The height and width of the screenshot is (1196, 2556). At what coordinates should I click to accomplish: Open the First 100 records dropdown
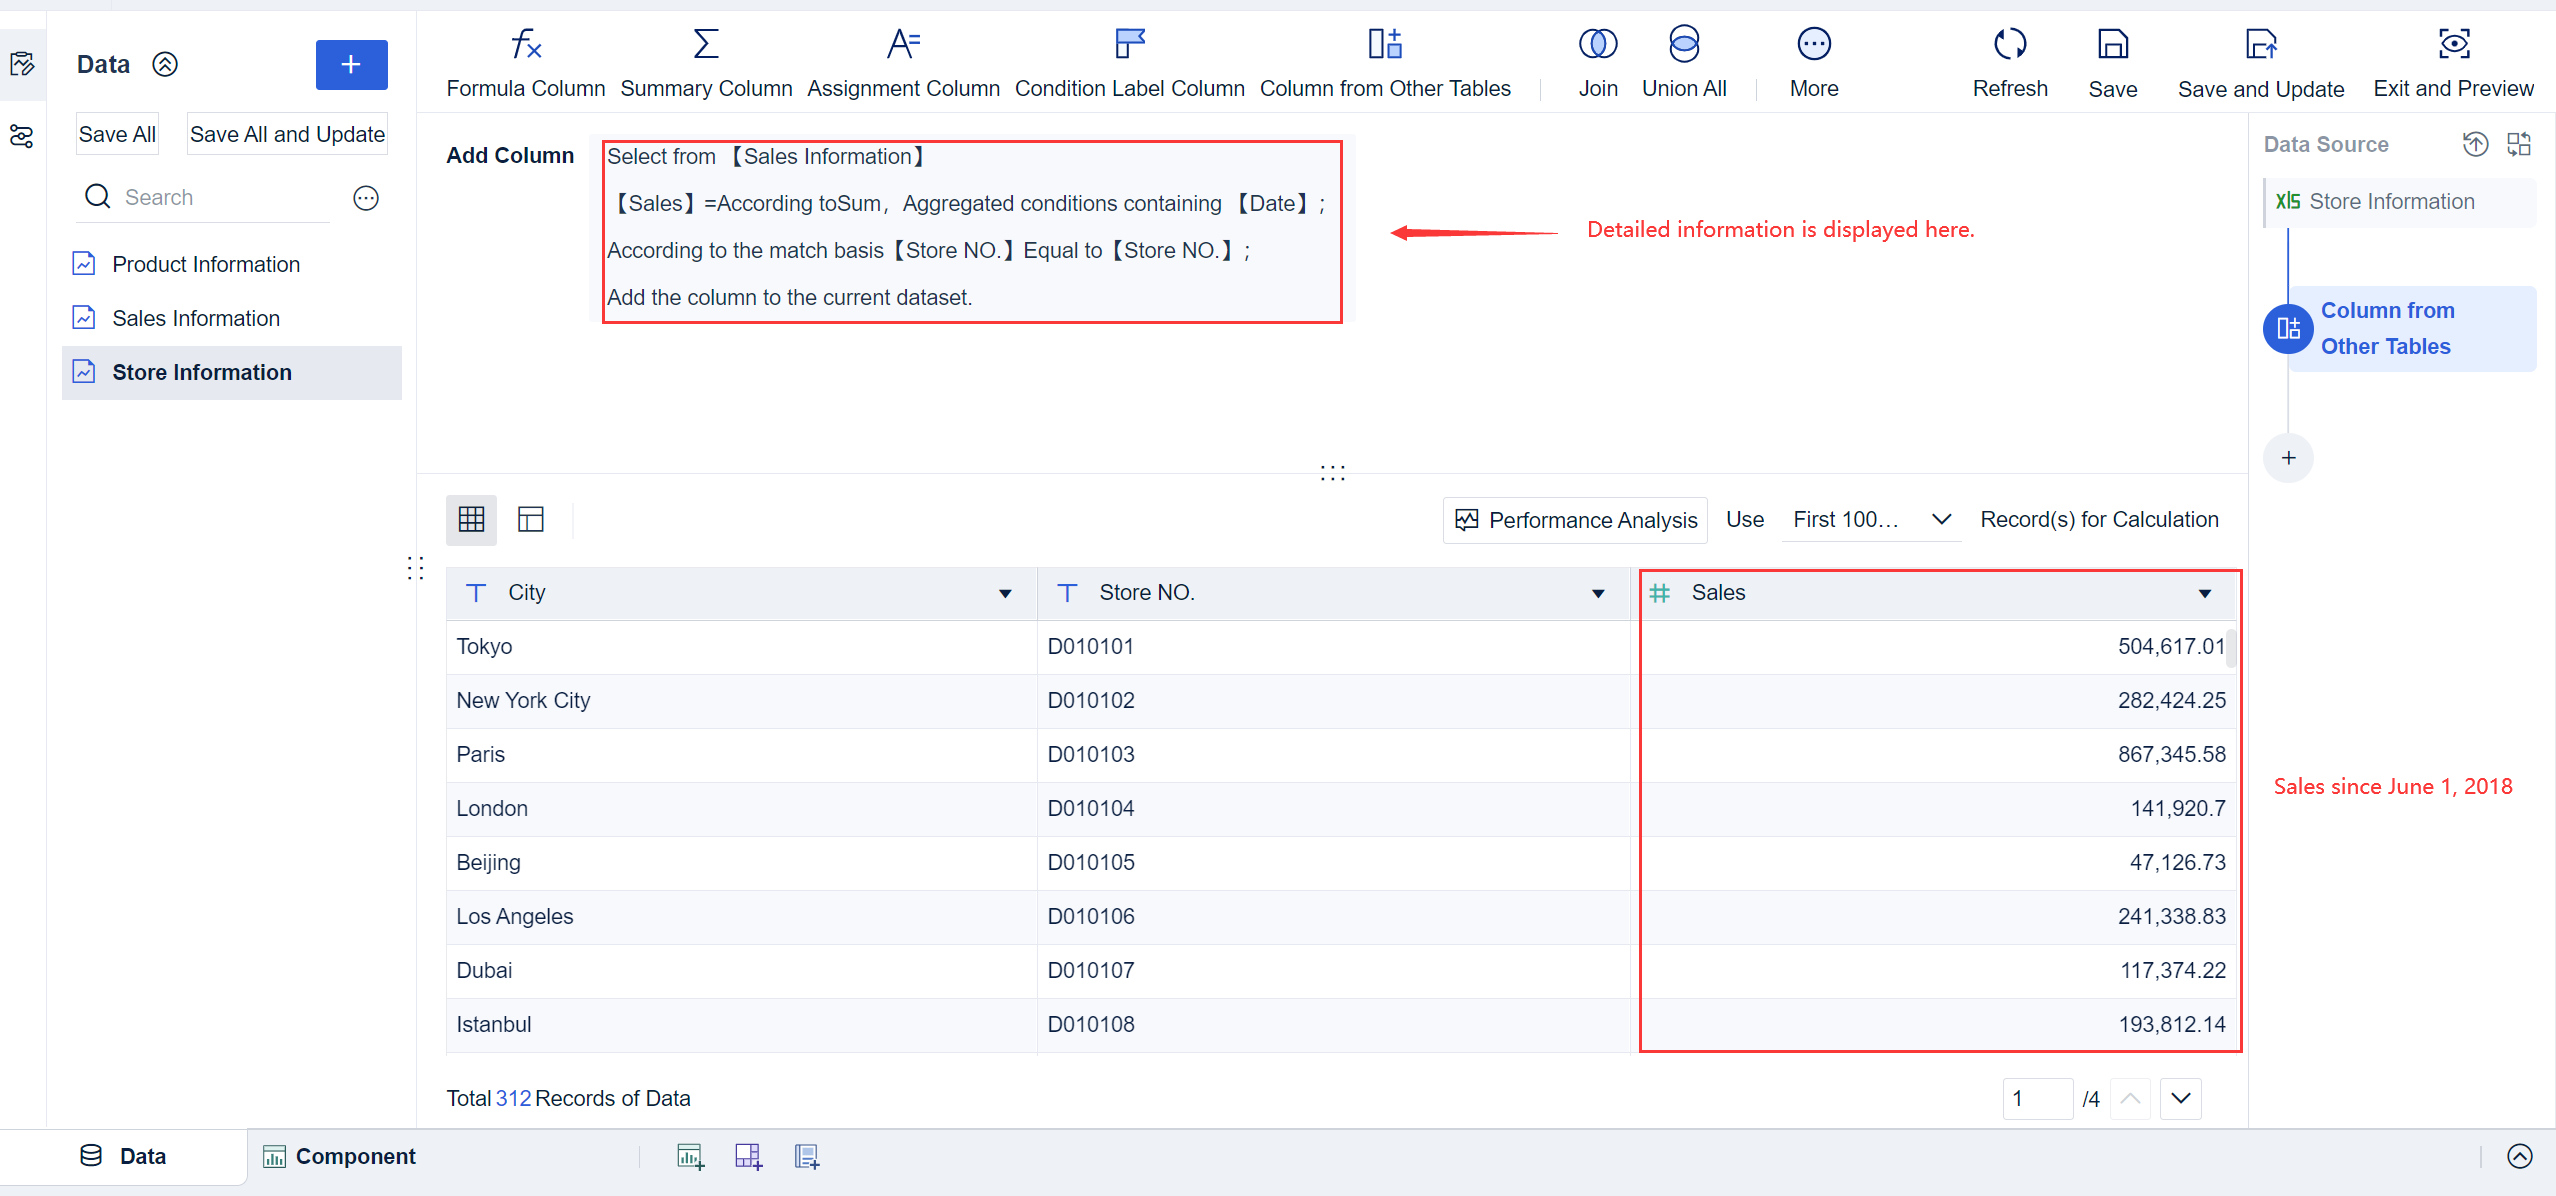[1871, 519]
